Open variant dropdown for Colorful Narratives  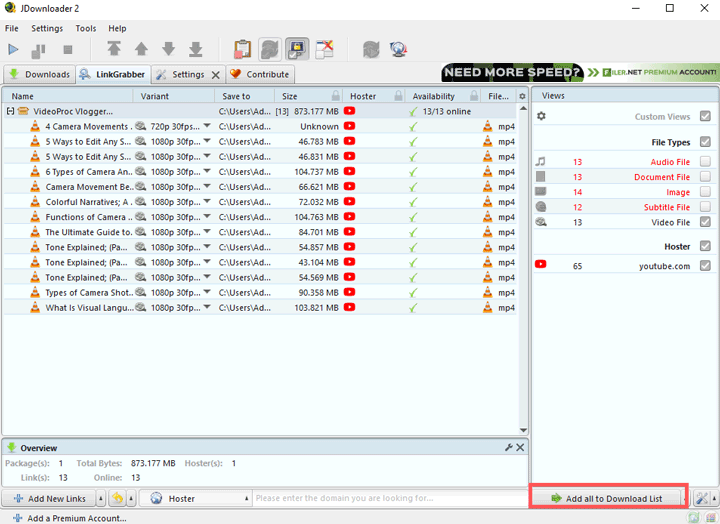207,201
